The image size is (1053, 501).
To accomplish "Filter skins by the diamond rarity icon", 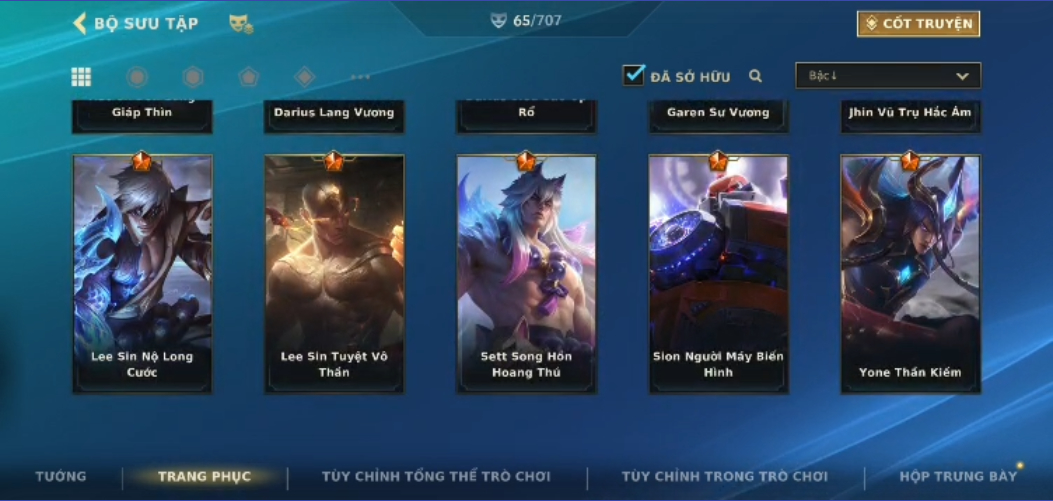I will click(x=304, y=77).
